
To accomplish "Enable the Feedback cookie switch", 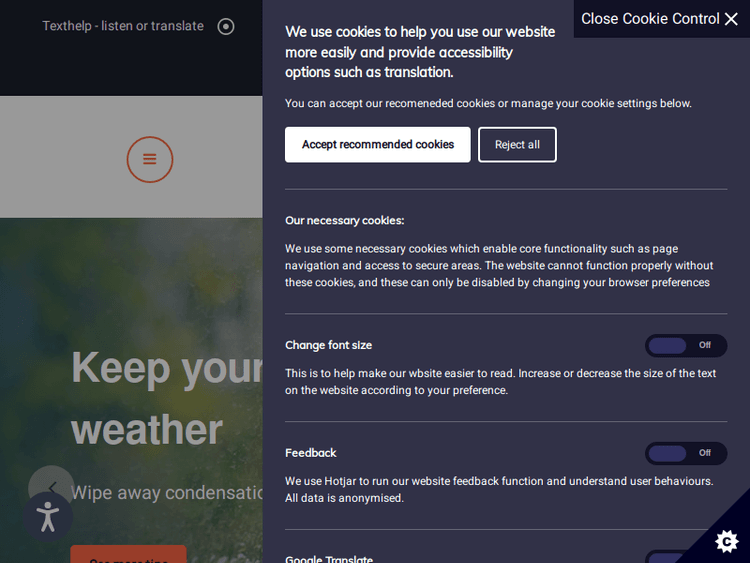I will [685, 453].
